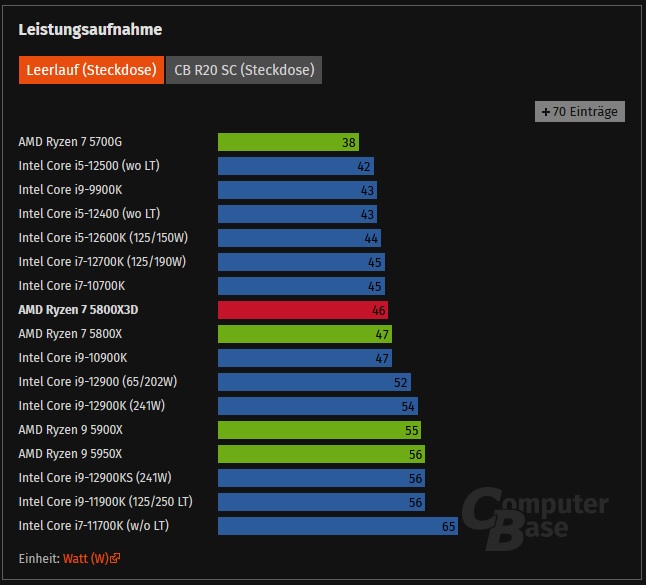Screen dimensions: 646x585
Task: Select the AMD Ryzen 9 5950X label
Action: (70, 454)
